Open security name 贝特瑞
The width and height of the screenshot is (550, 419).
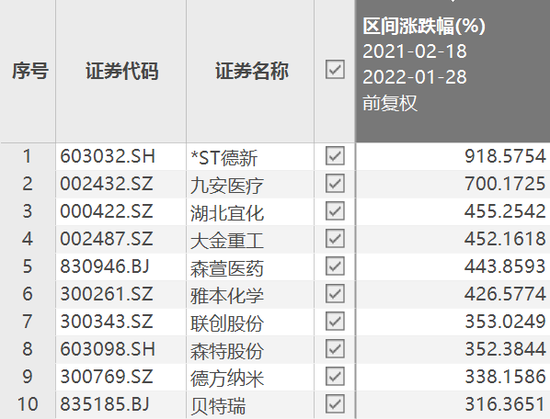pos(218,406)
